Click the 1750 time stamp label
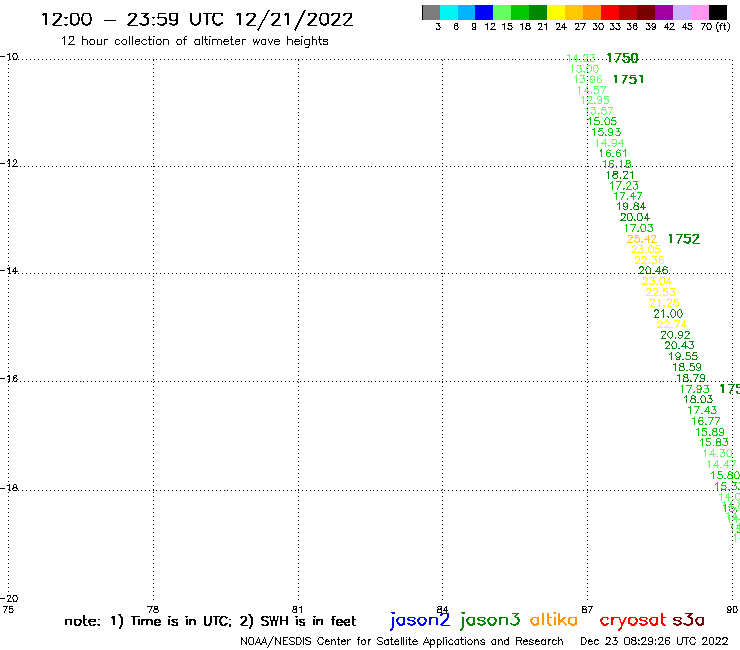 (x=622, y=58)
